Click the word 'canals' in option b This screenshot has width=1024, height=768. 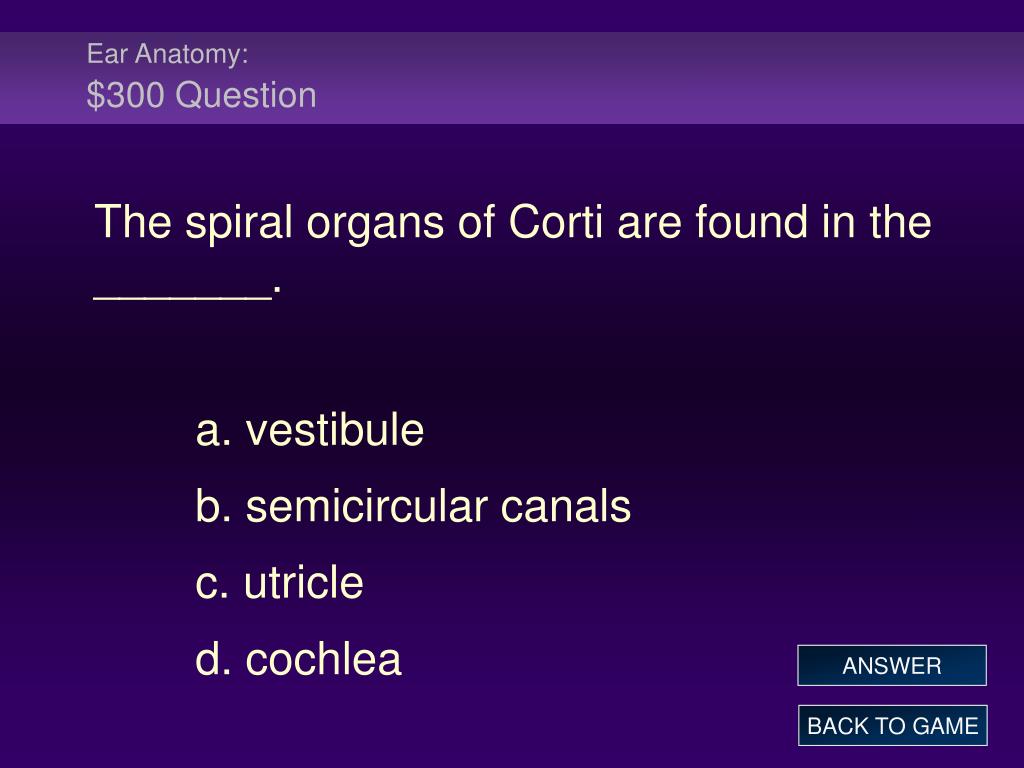point(566,506)
